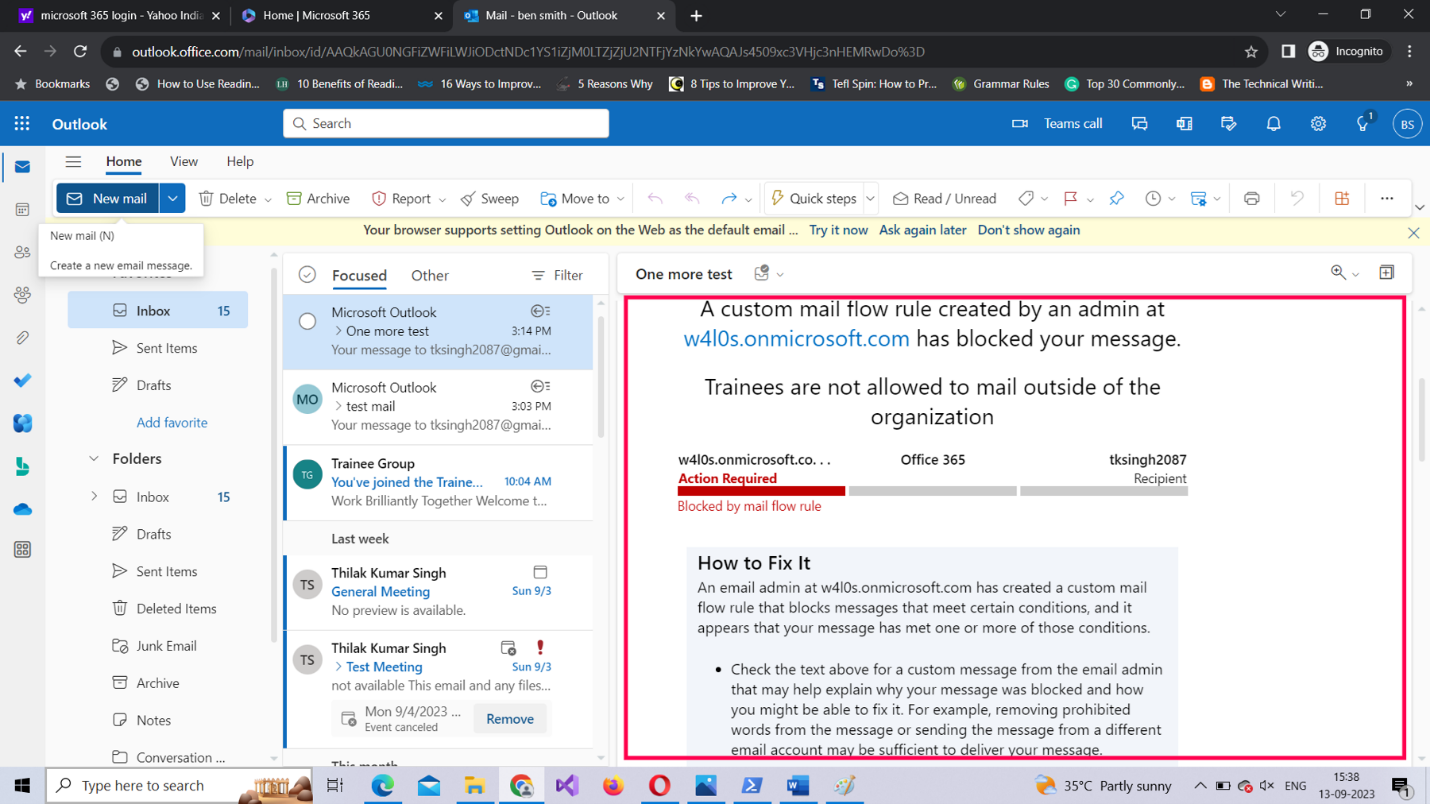The height and width of the screenshot is (804, 1430).
Task: Toggle the hamburger navigation pane button
Action: (x=73, y=162)
